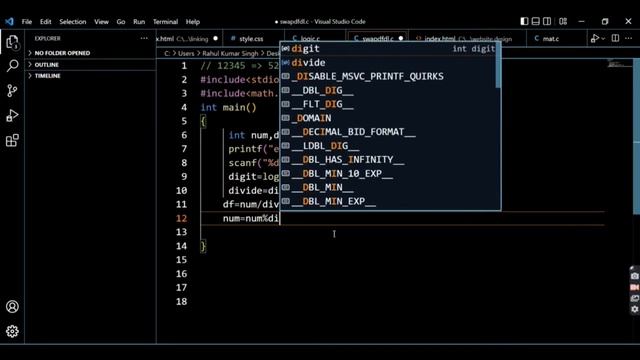
Task: Open run button dropdown arrow
Action: [603, 39]
